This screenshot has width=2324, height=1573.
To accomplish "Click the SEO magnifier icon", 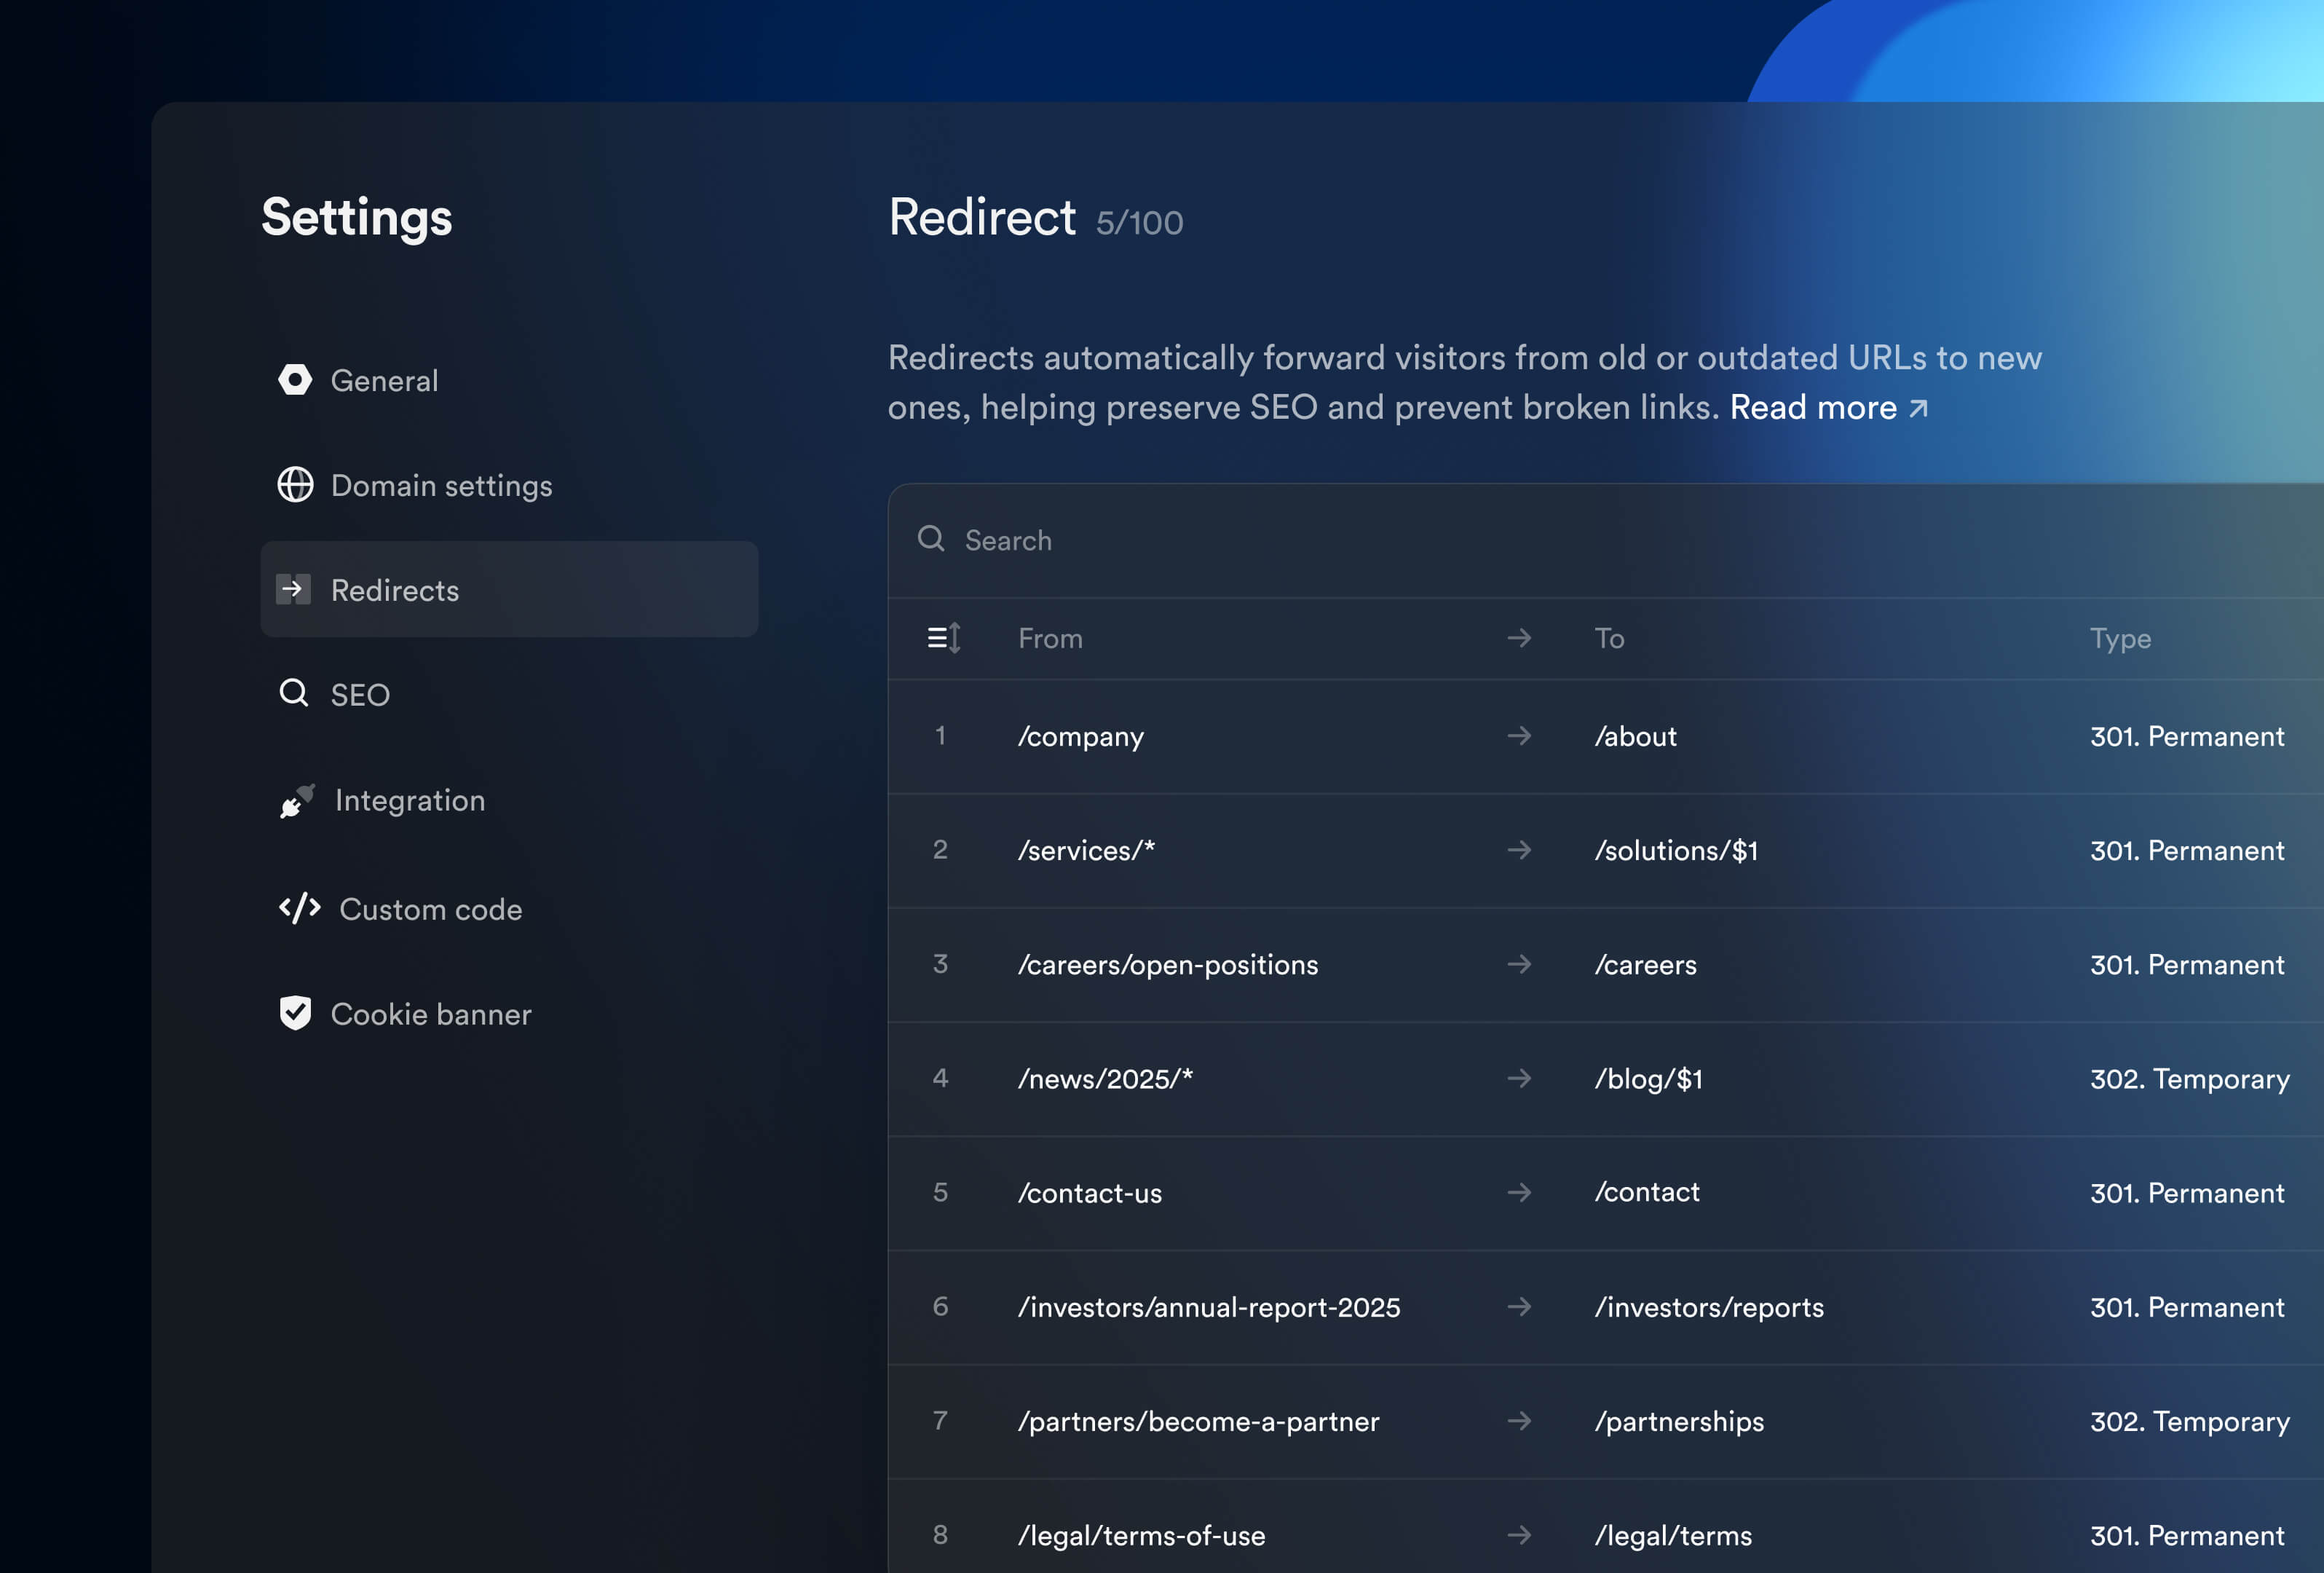I will 294,693.
